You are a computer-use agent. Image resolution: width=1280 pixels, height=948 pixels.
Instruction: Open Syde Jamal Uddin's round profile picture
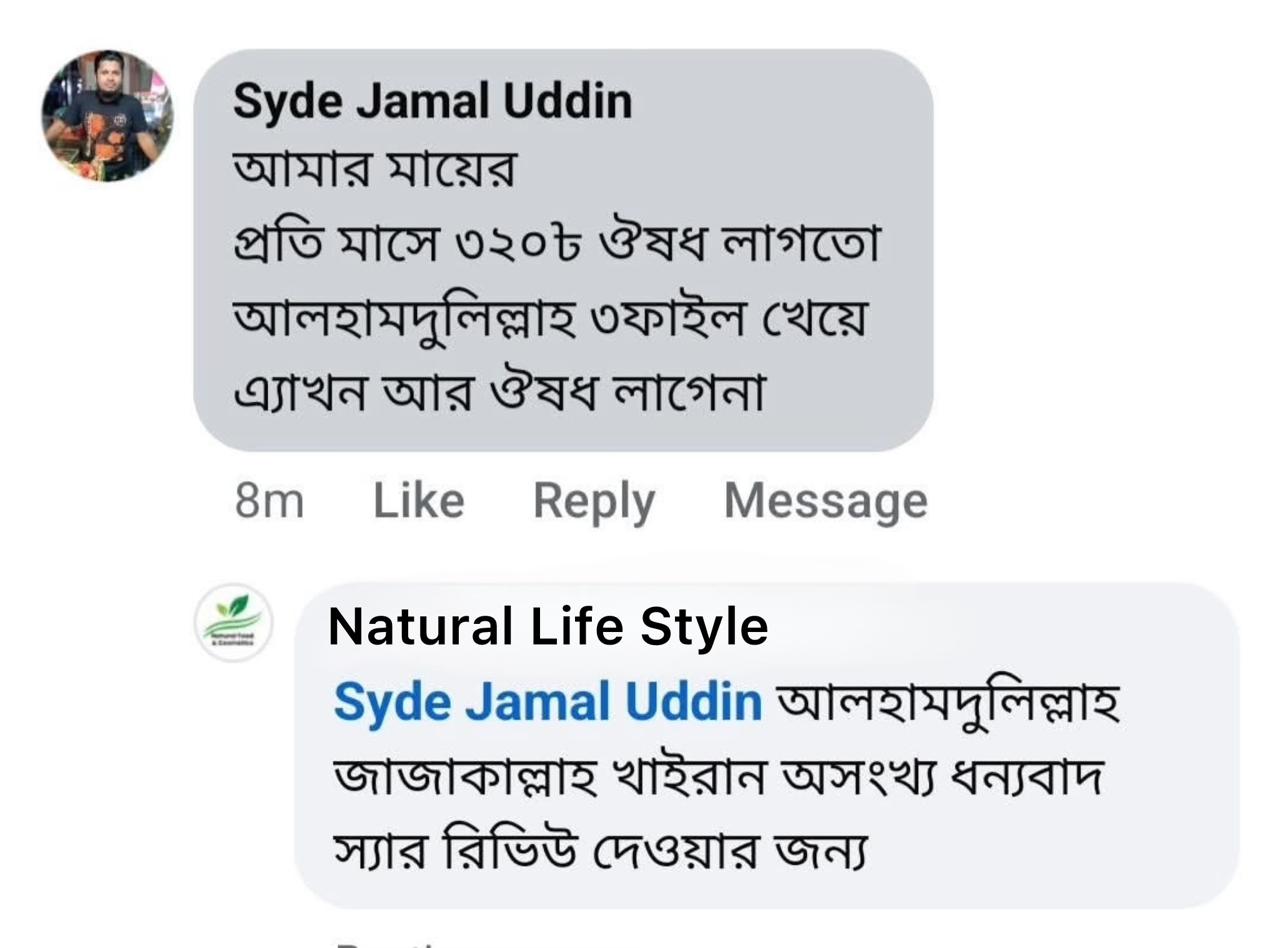(107, 115)
